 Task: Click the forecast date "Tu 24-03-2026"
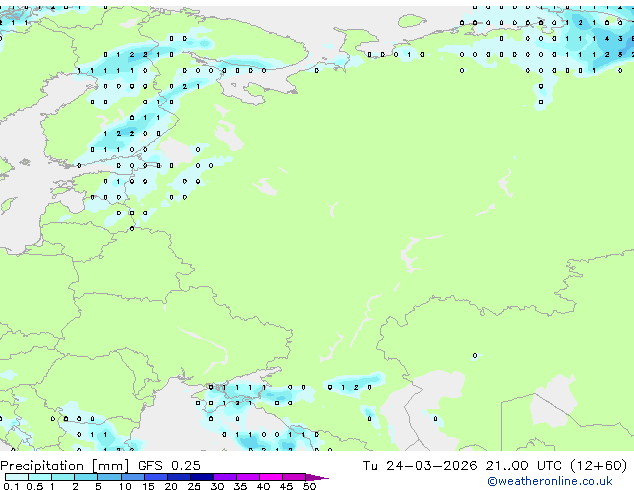tap(420, 466)
